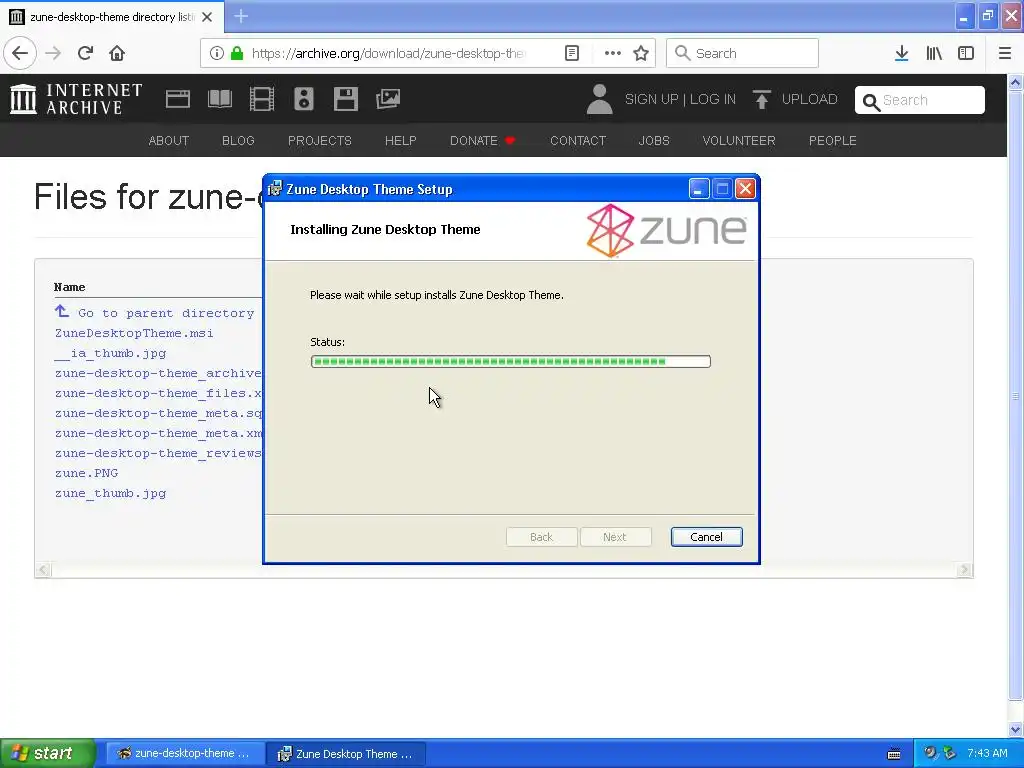Viewport: 1024px width, 768px height.
Task: Open the CONTACT menu item
Action: 578,140
